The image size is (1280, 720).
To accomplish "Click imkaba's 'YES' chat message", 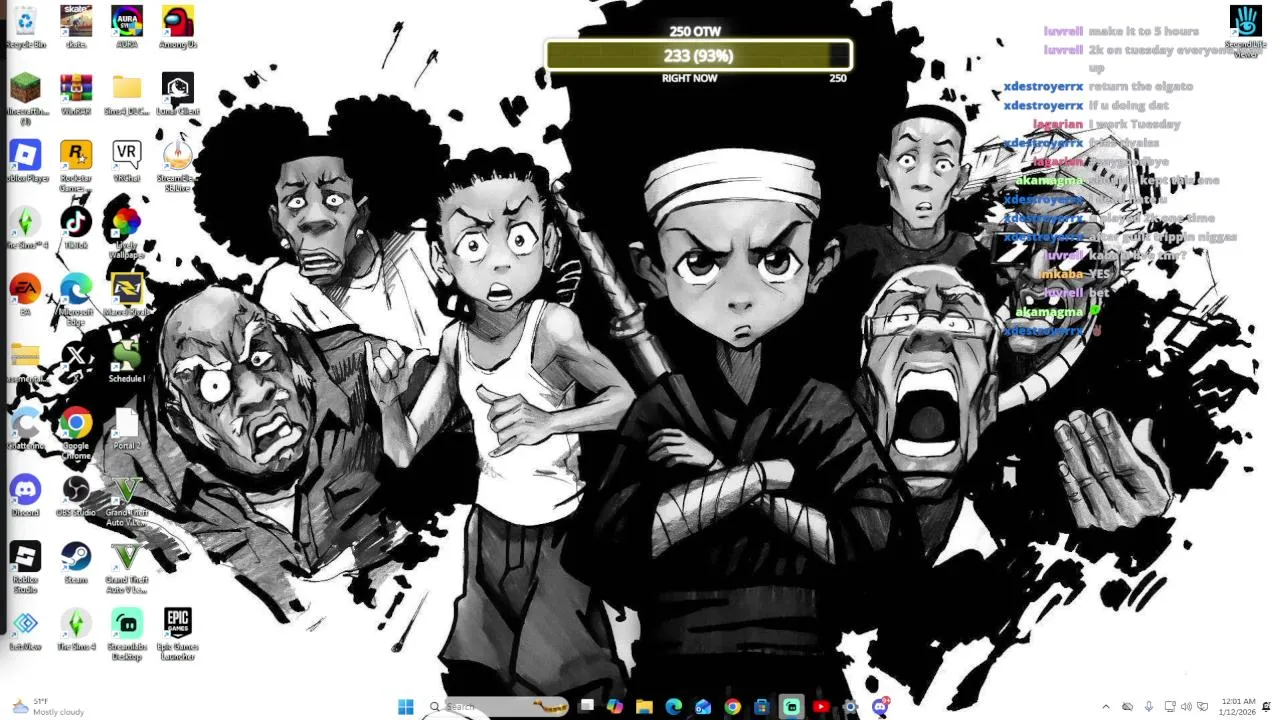I will coord(1099,274).
